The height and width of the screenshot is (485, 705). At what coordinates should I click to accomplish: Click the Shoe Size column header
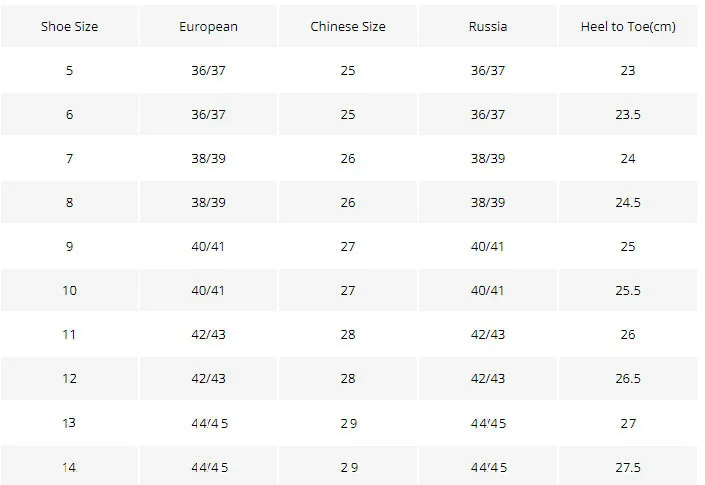pos(69,27)
